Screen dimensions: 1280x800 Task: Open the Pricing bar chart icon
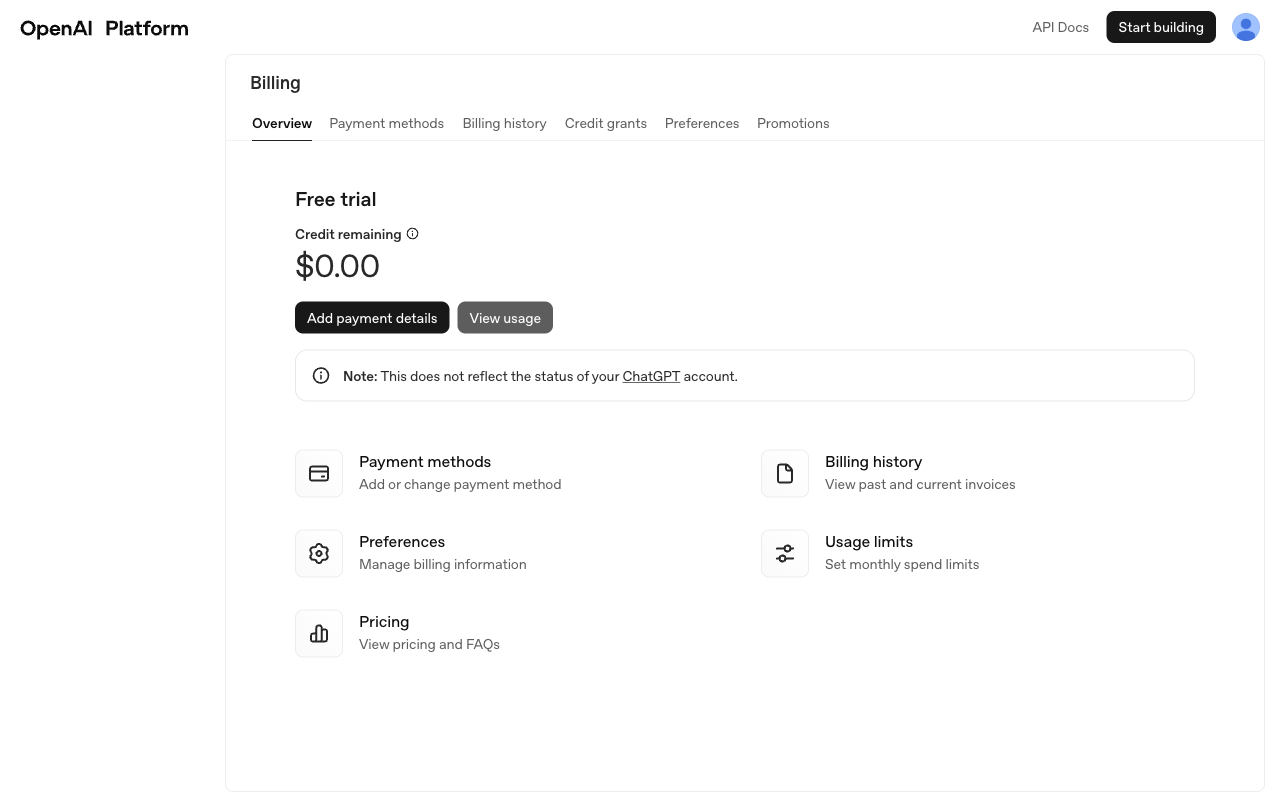[x=318, y=632]
